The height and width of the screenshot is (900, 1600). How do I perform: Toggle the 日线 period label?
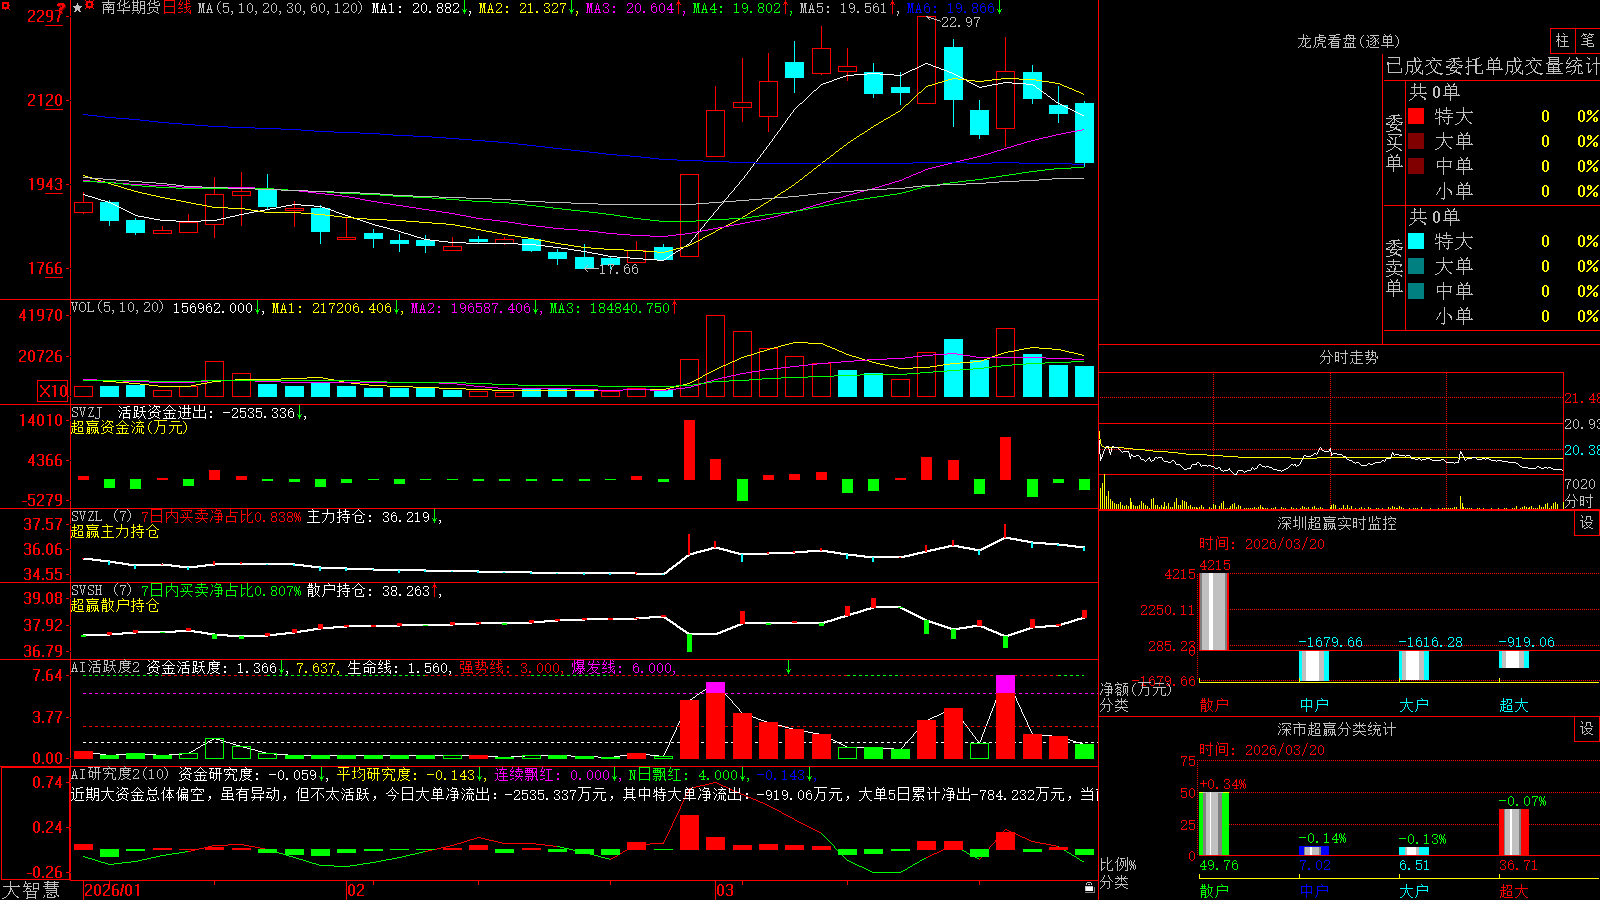(177, 8)
